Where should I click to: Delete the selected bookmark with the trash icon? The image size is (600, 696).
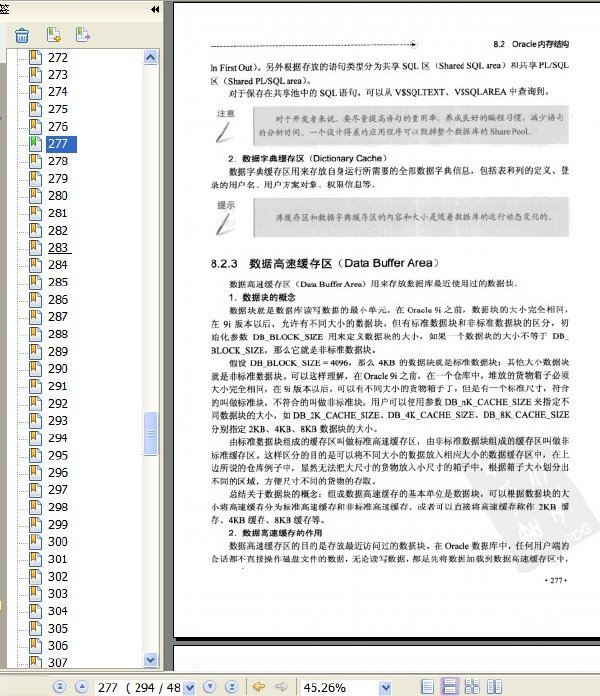(x=22, y=35)
